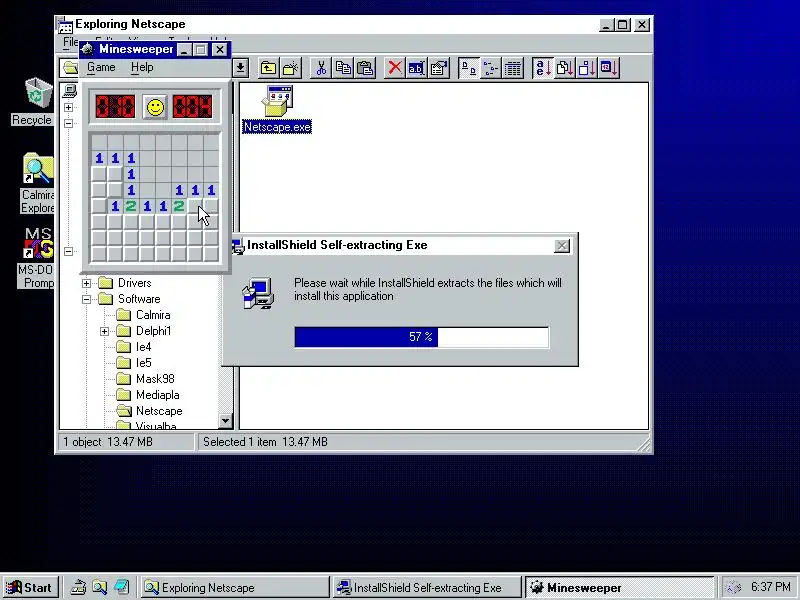Click Up One Level toolbar icon
Viewport: 800px width, 600px height.
pyautogui.click(x=268, y=68)
